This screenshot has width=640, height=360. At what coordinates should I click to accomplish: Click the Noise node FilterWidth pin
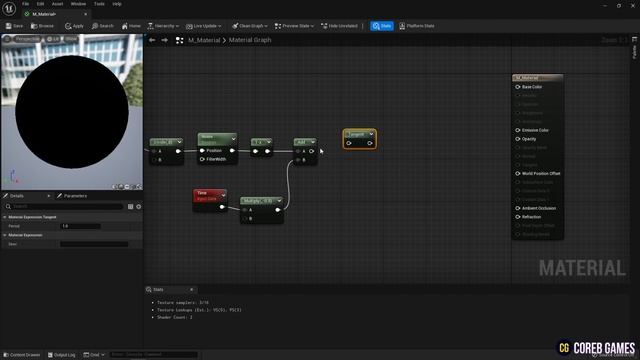point(202,159)
